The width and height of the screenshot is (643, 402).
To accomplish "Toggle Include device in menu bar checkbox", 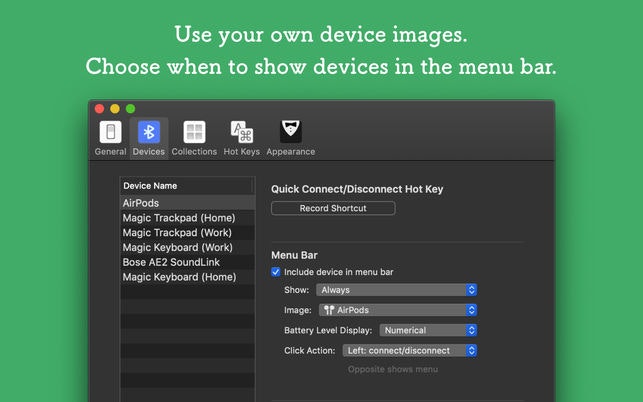I will tap(276, 272).
